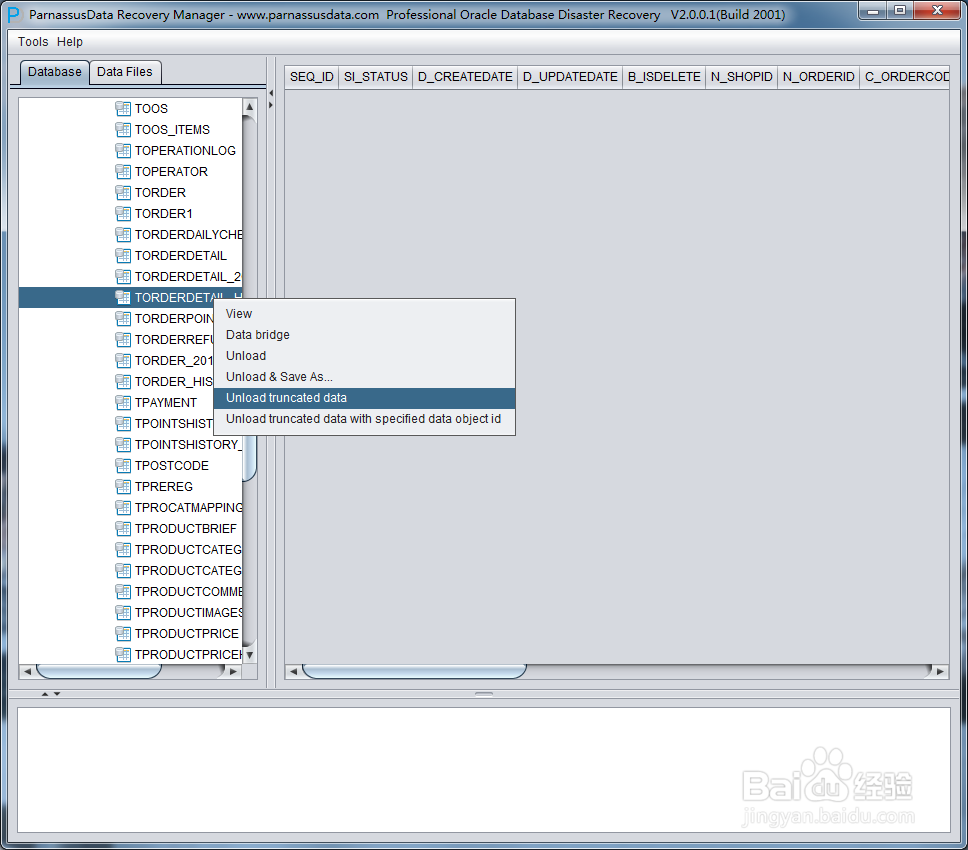
Task: Click the SI_STATUS column header
Action: point(375,77)
